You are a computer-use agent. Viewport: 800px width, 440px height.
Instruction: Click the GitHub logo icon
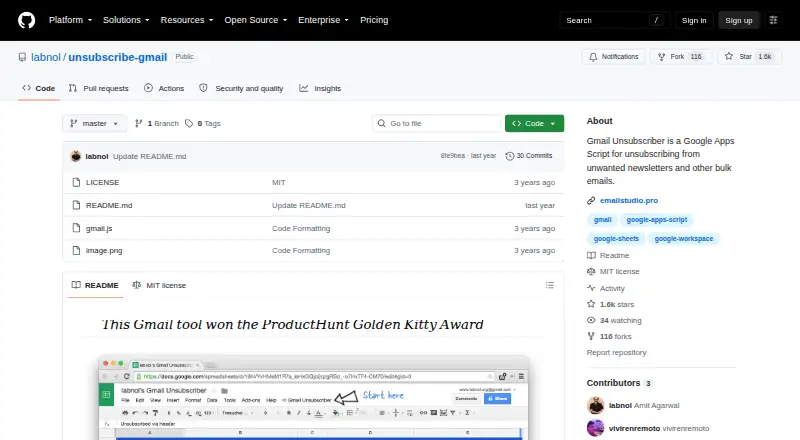point(27,20)
